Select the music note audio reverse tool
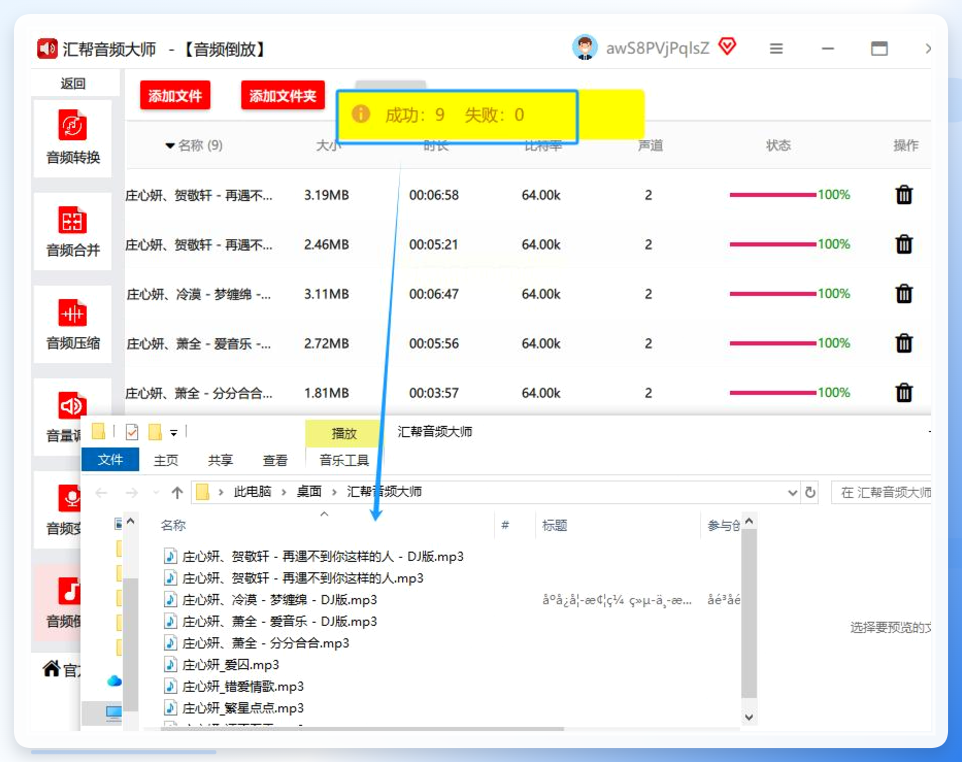The width and height of the screenshot is (962, 762). pos(69,591)
